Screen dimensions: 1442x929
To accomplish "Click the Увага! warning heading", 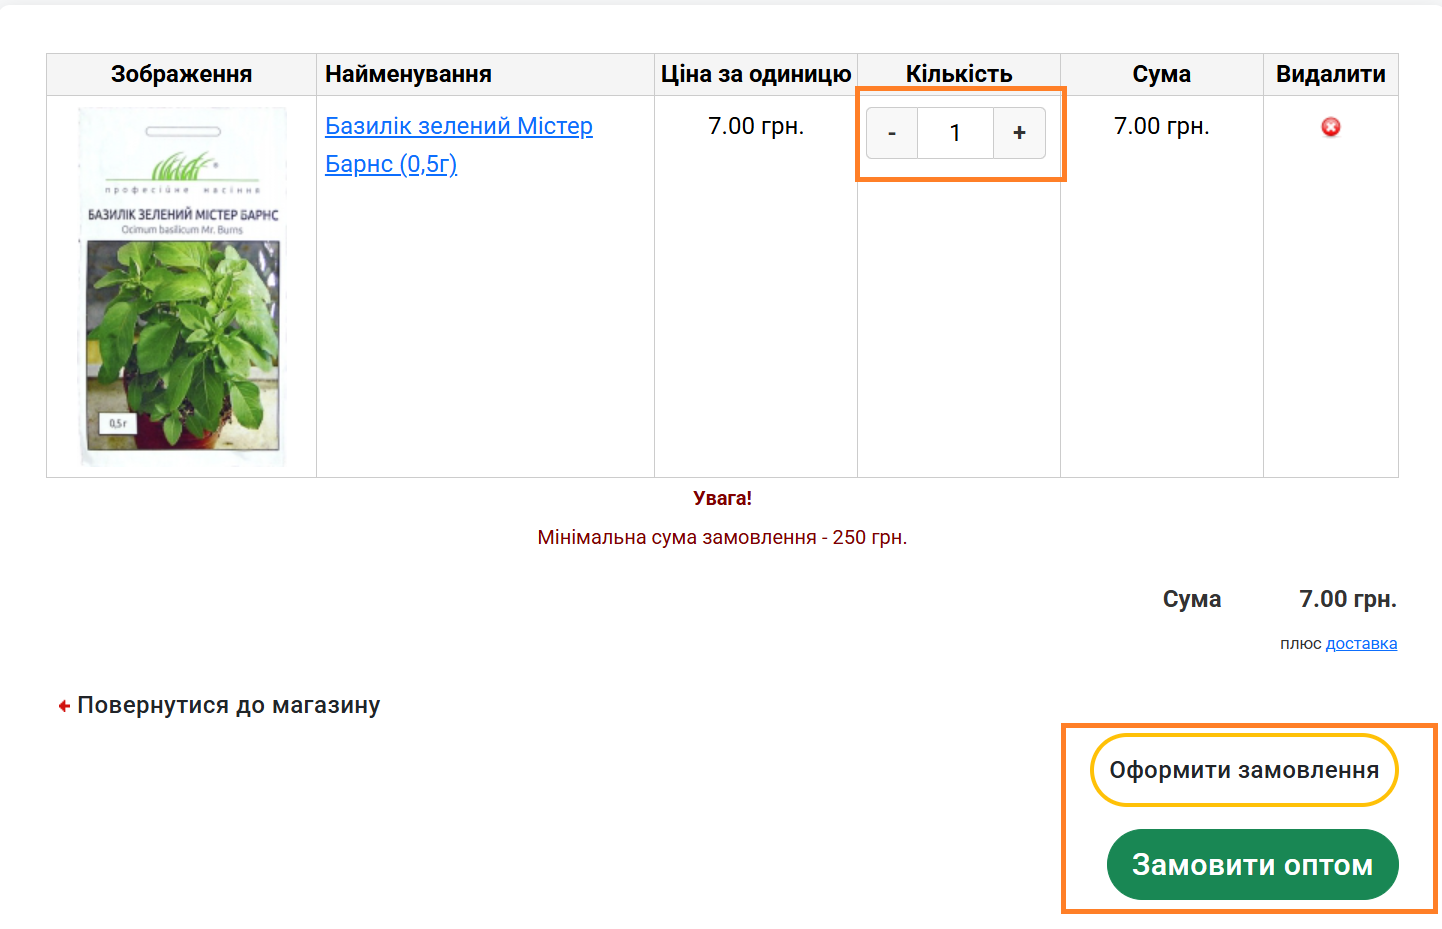I will tap(722, 498).
